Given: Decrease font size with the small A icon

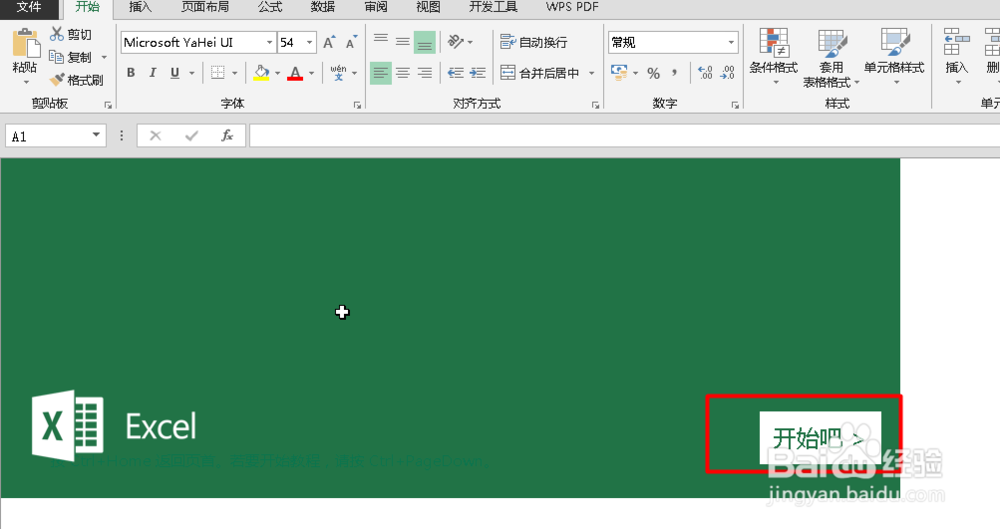Looking at the screenshot, I should (x=351, y=43).
